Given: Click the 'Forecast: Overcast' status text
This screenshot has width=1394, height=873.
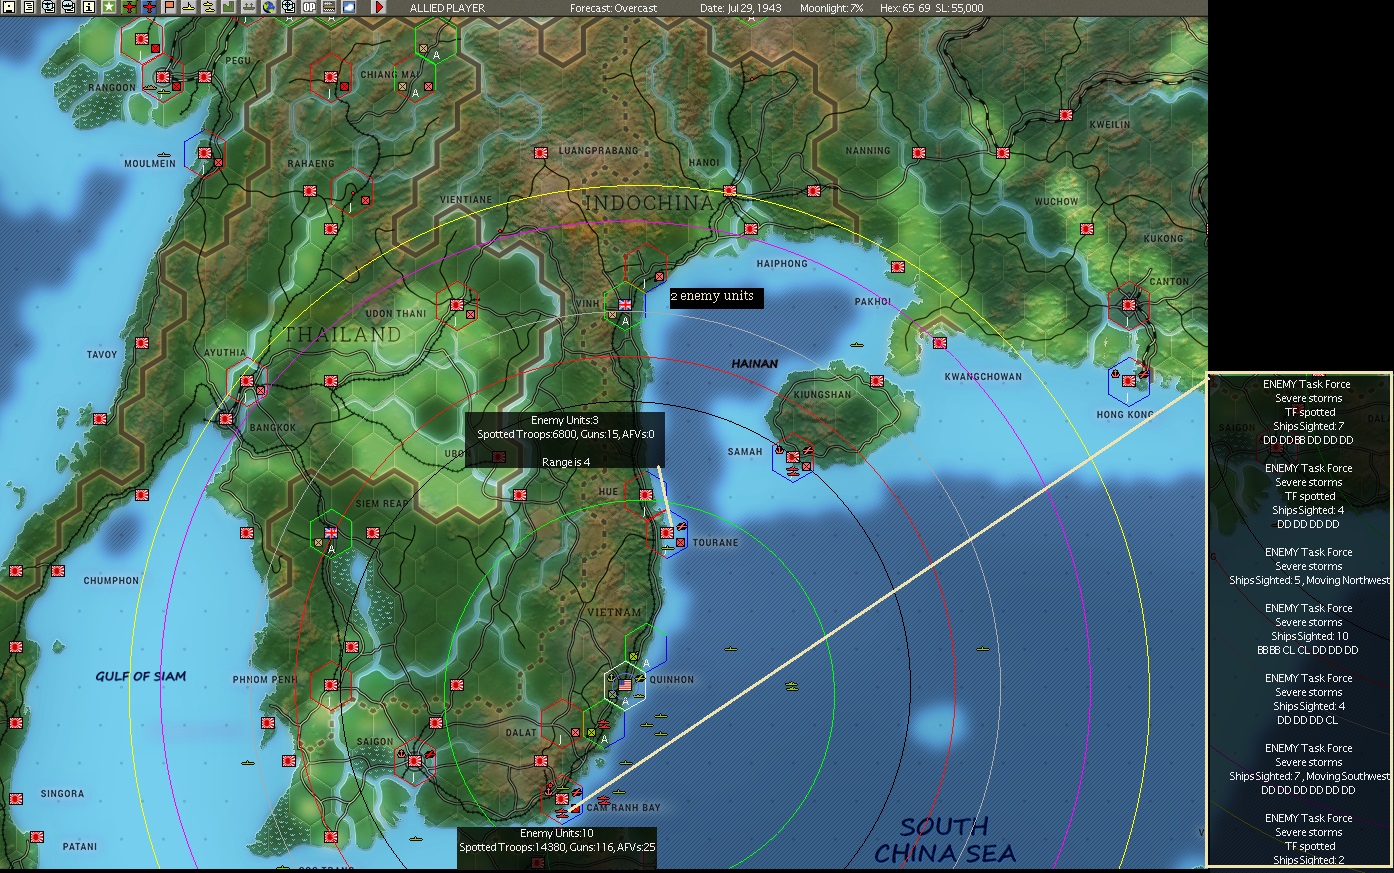Looking at the screenshot, I should pos(614,8).
